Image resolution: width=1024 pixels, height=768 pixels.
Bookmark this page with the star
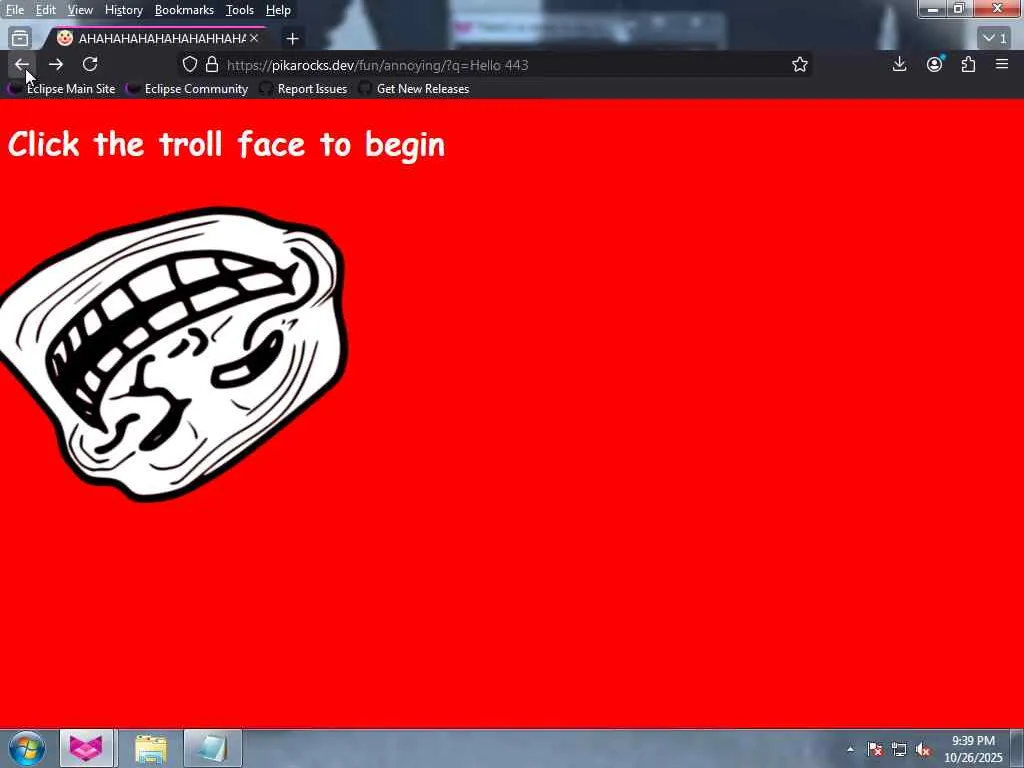pos(799,65)
